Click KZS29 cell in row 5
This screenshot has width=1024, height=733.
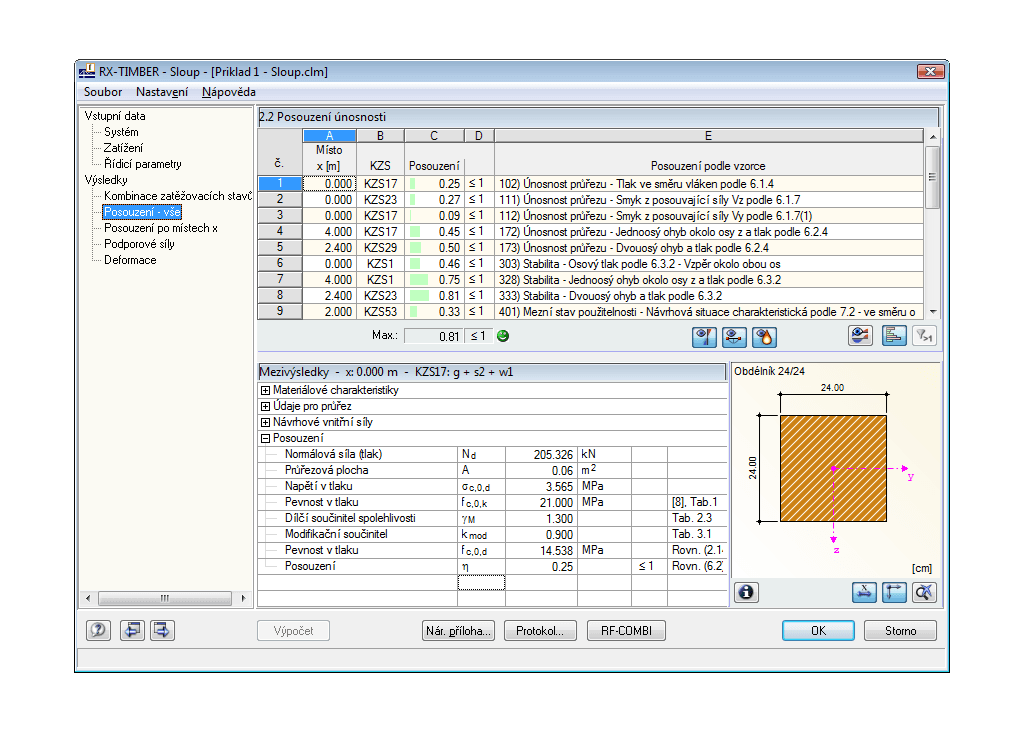tap(380, 248)
